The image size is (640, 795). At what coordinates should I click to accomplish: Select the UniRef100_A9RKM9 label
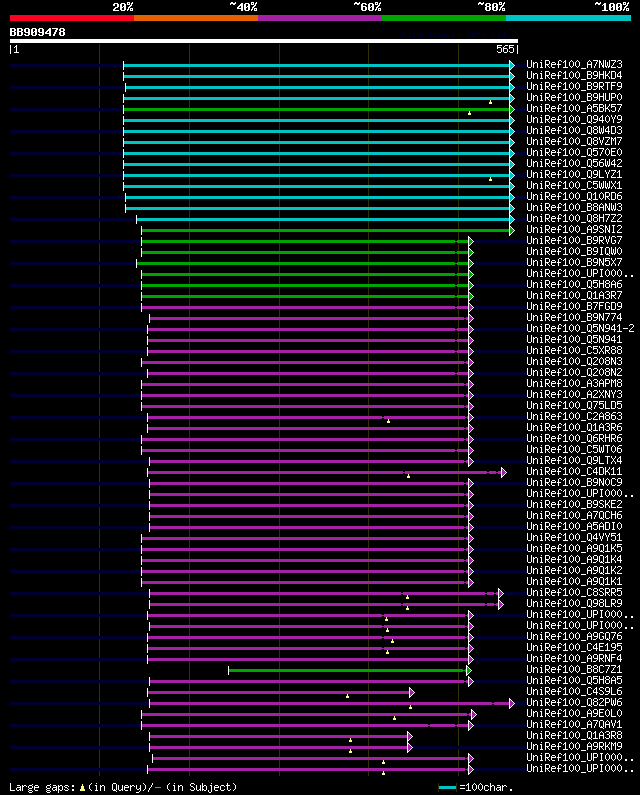[574, 746]
